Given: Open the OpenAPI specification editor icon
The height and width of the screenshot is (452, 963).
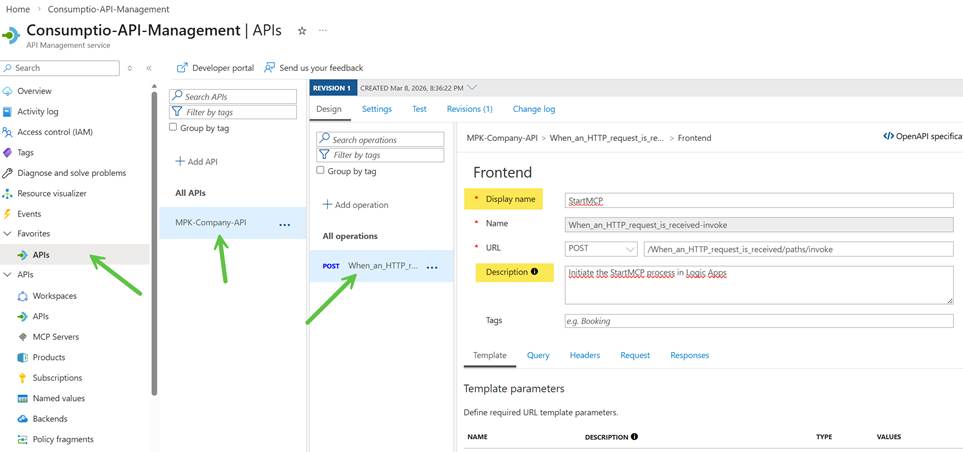Looking at the screenshot, I should click(889, 136).
